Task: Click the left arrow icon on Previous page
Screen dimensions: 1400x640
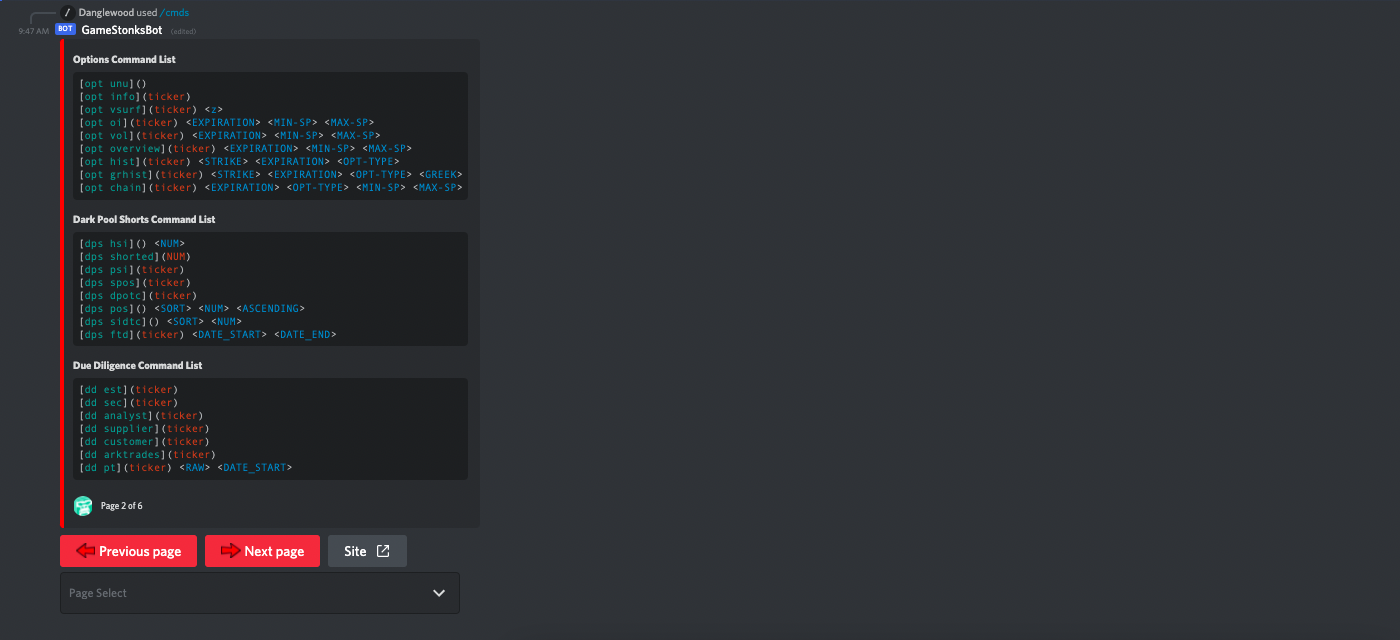Action: 86,551
